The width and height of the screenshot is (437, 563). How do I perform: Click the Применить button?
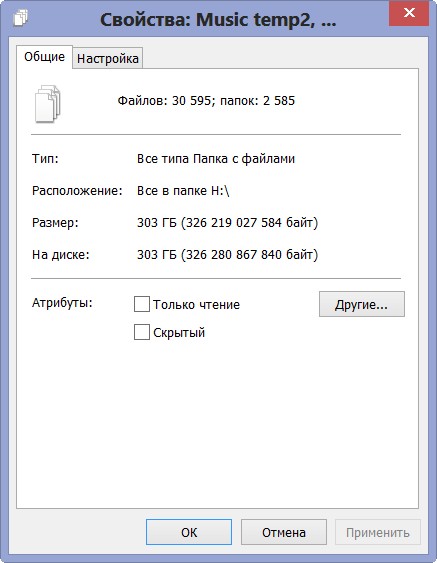coord(378,532)
